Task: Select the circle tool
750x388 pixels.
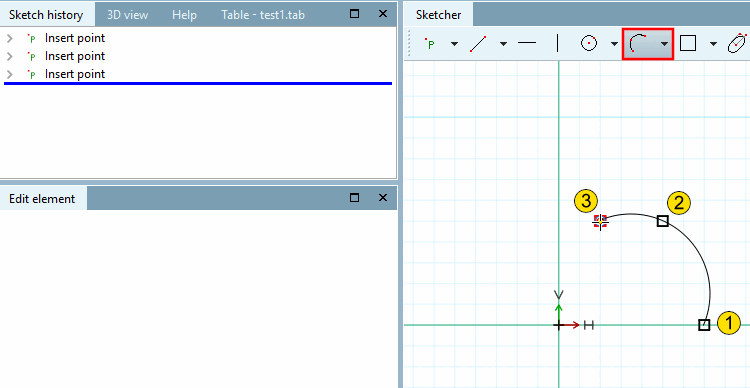Action: point(589,44)
